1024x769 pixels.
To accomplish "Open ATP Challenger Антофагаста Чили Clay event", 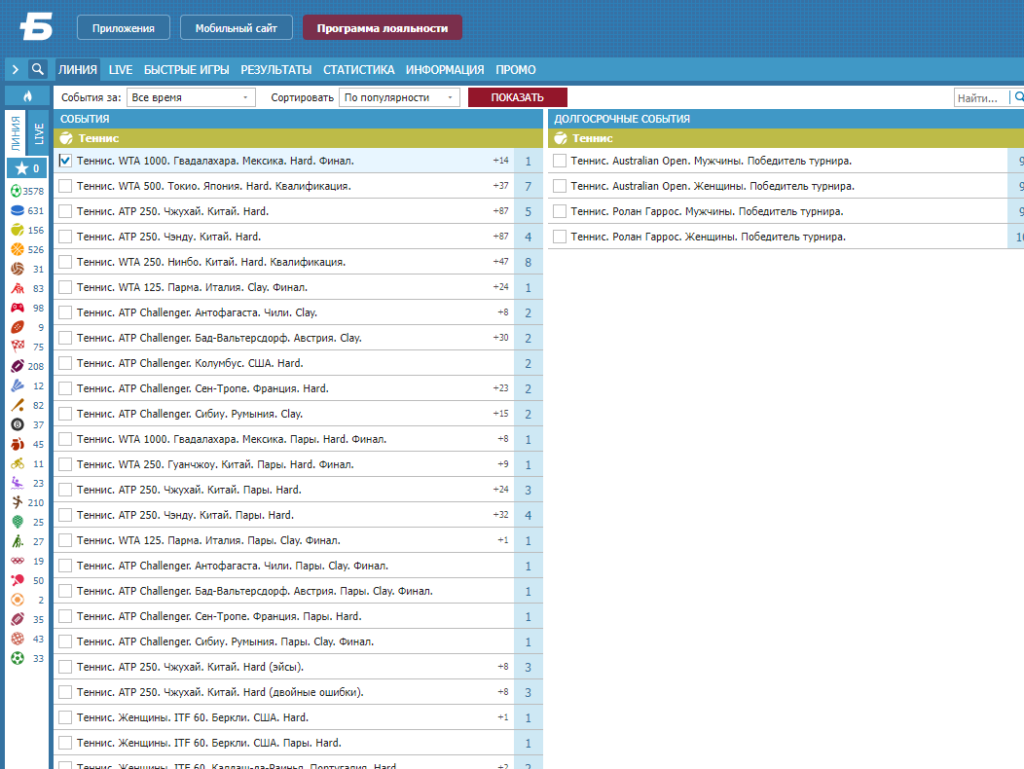I will 197,313.
